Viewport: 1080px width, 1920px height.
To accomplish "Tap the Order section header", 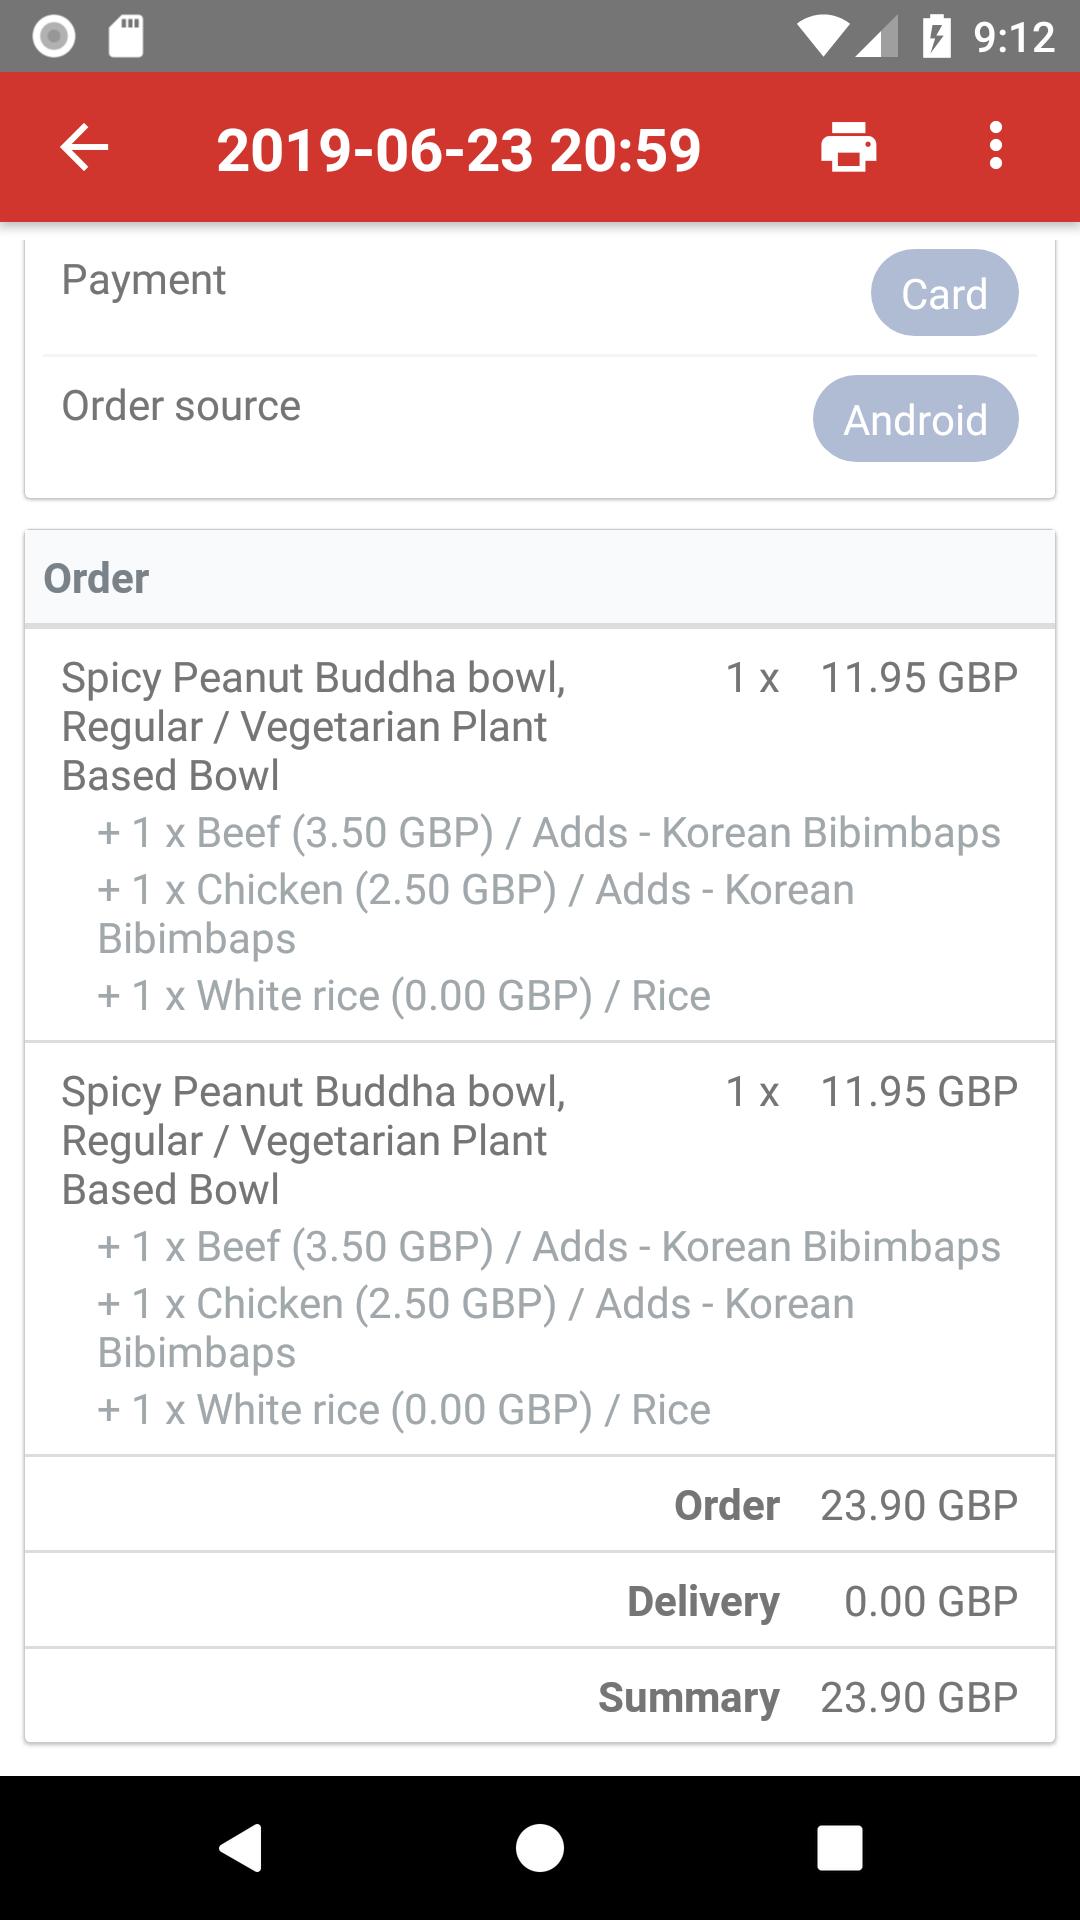I will pos(540,578).
